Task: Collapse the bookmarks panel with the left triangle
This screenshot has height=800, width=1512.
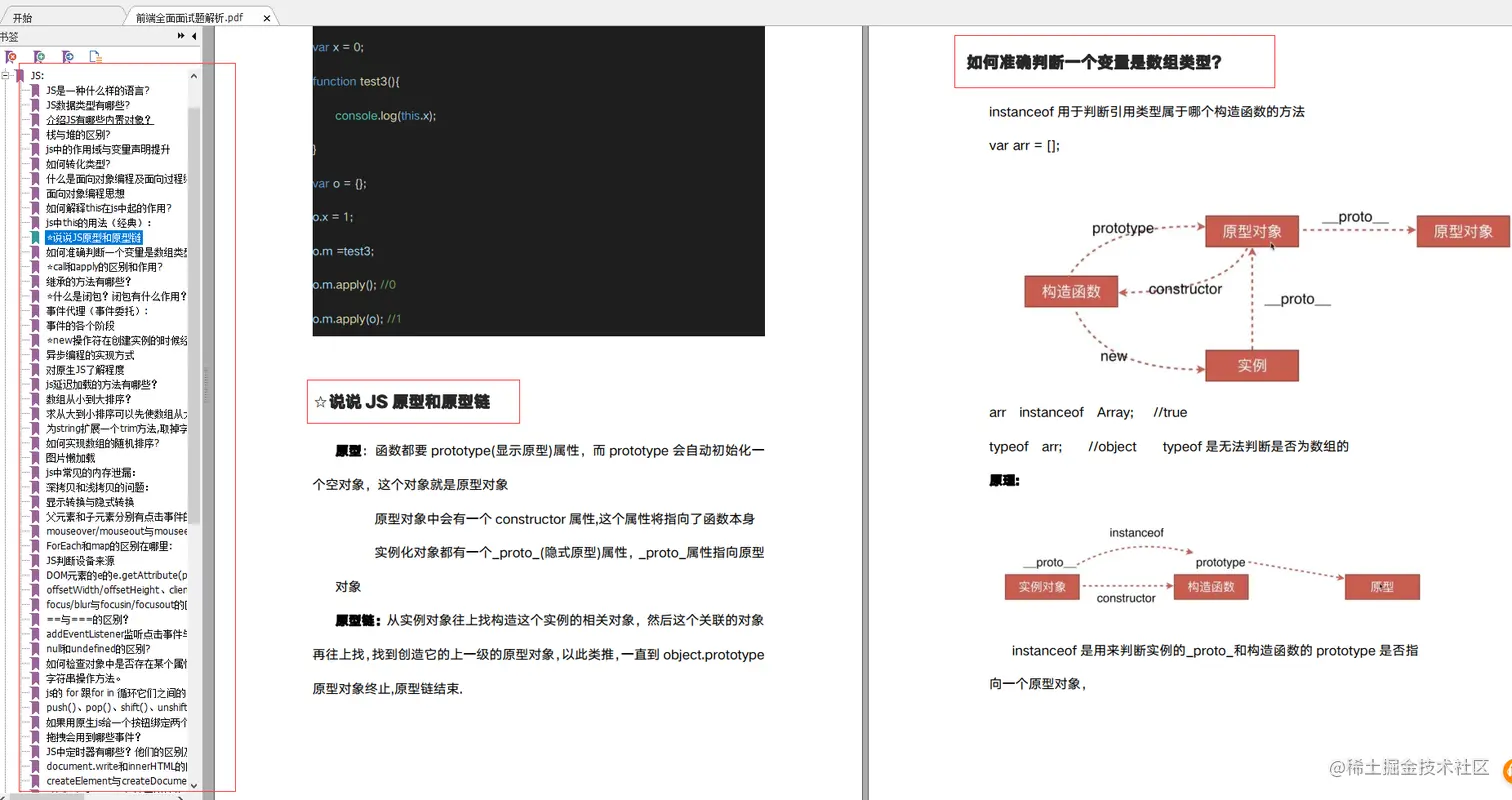Action: (x=194, y=36)
